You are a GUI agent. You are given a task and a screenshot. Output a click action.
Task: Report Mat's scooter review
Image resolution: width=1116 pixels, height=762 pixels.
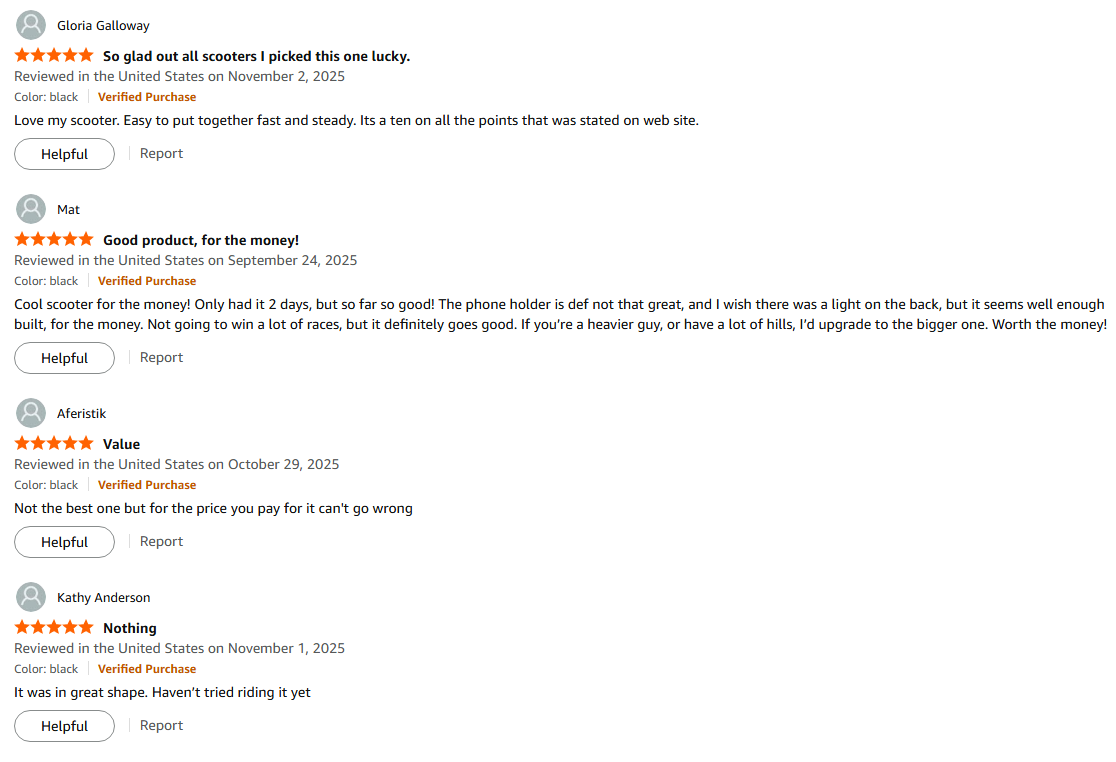coord(161,357)
